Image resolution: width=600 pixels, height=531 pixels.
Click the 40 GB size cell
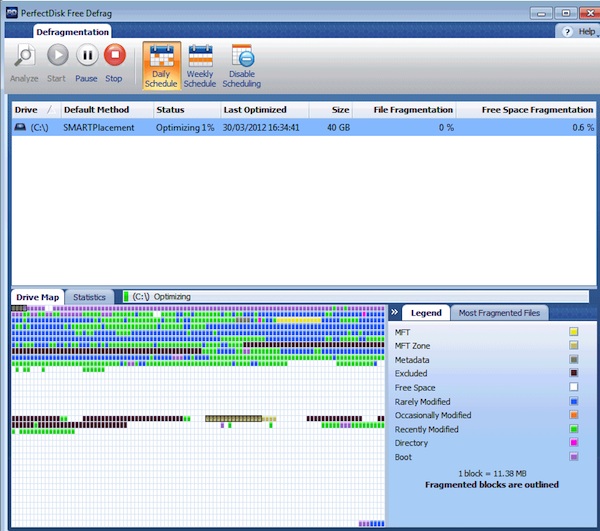(339, 128)
